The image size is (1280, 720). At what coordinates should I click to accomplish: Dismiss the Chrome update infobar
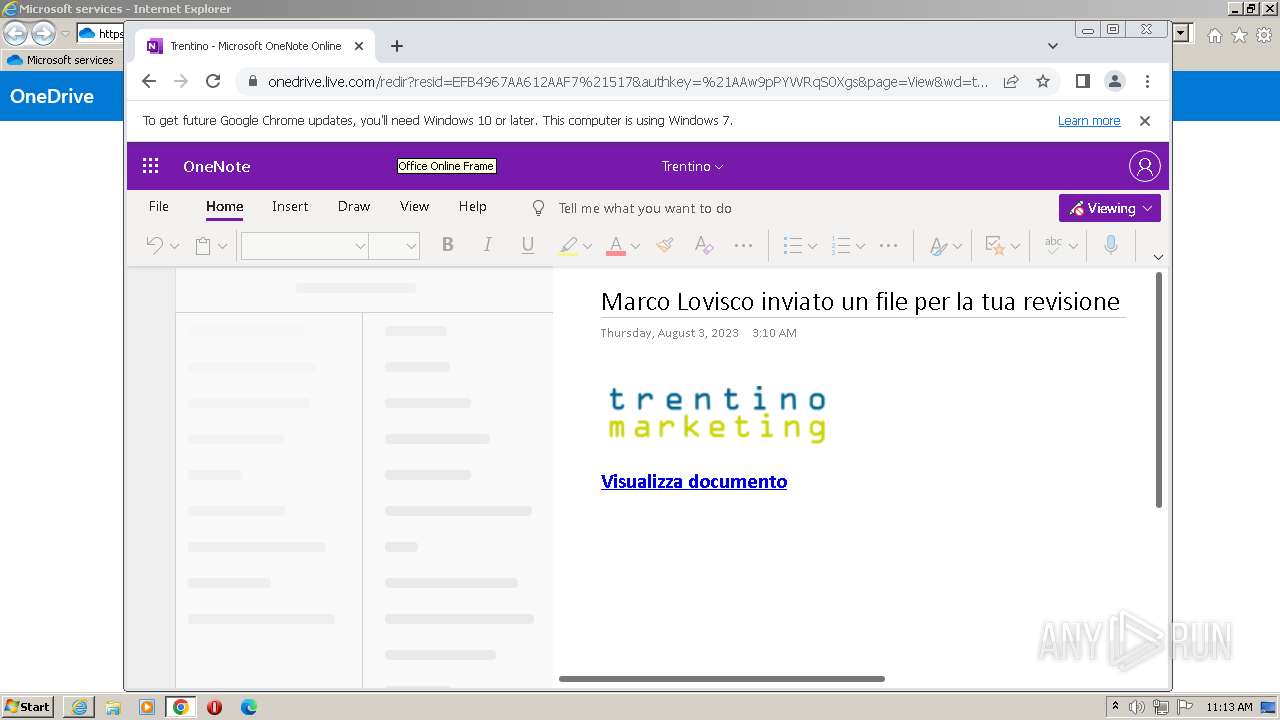point(1145,120)
